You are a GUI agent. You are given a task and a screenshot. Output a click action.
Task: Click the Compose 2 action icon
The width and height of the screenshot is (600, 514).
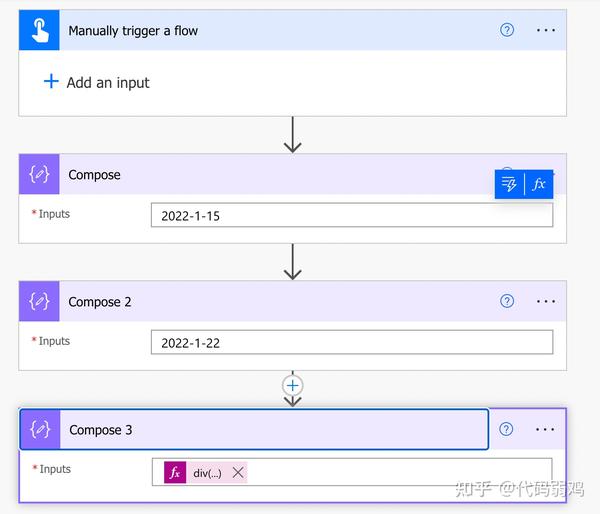(39, 302)
